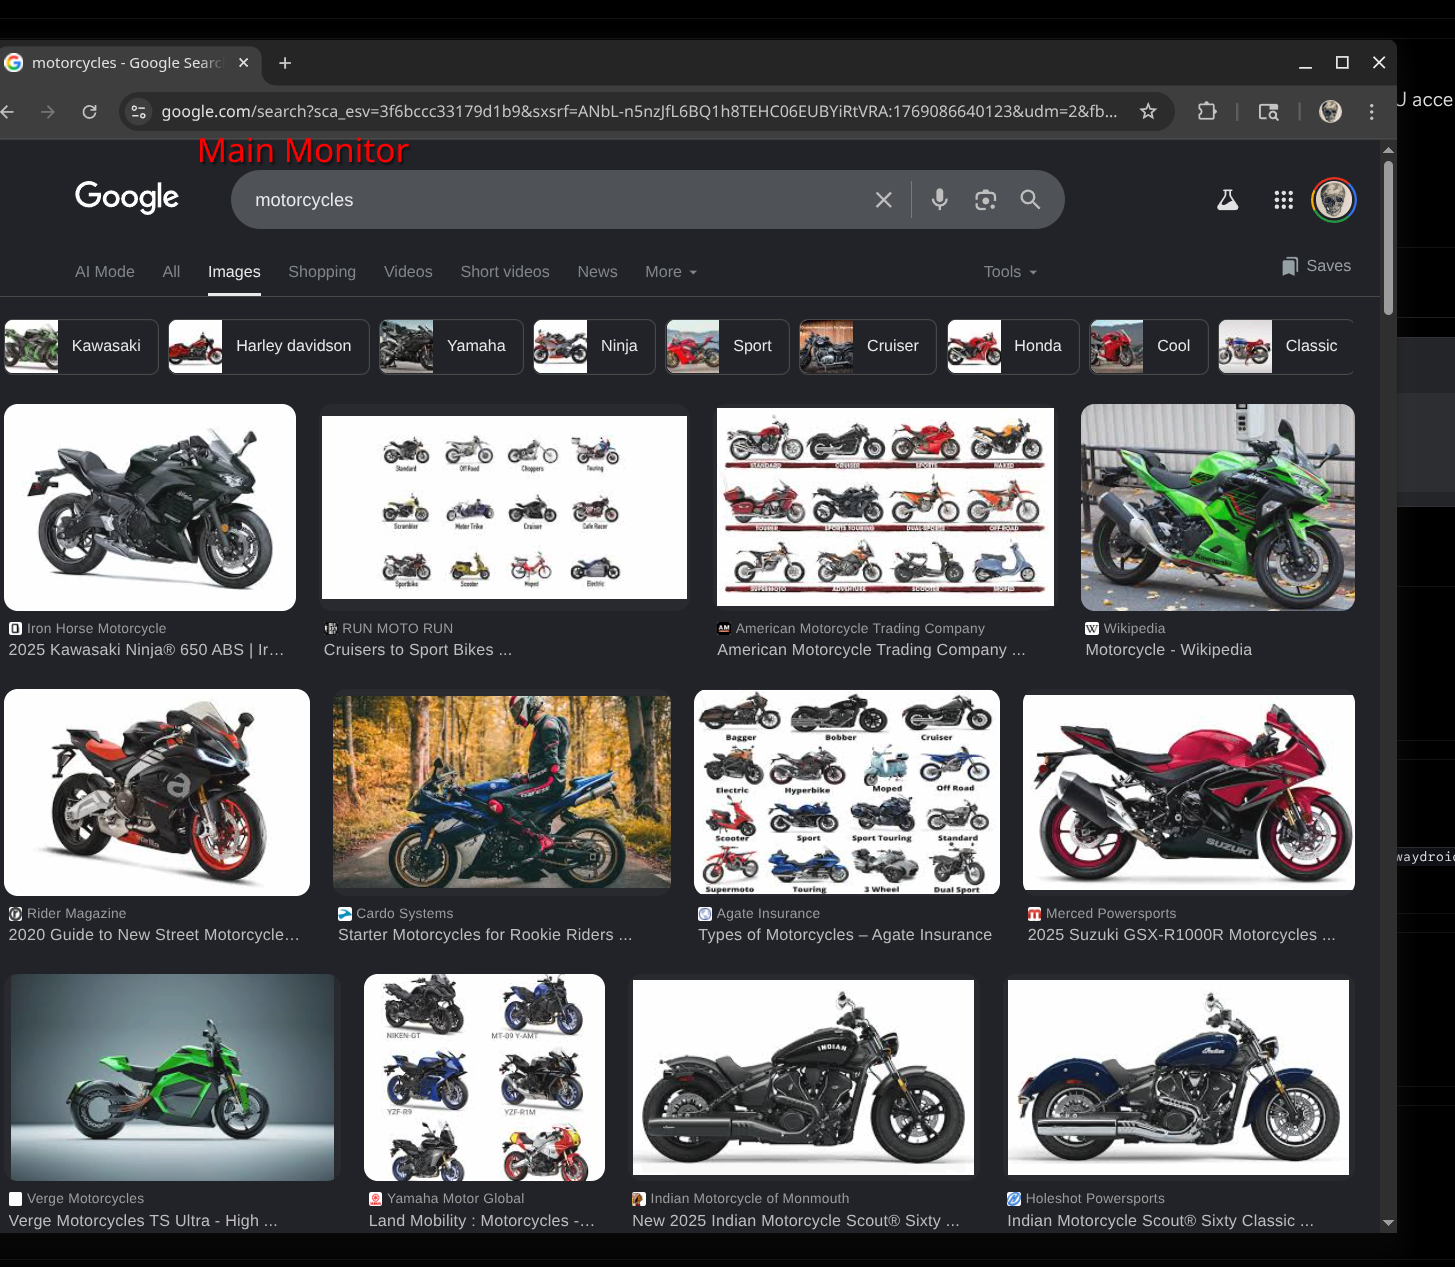Reload the current page
The height and width of the screenshot is (1267, 1455).
coord(89,111)
